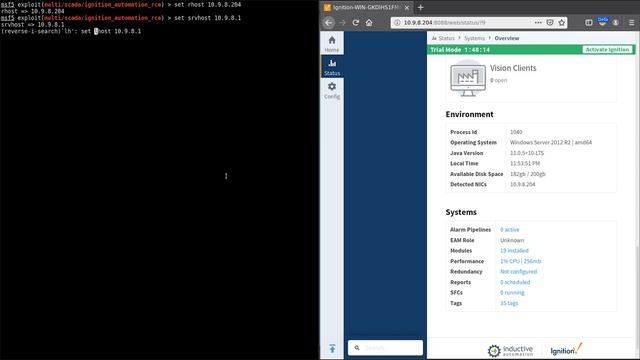Toggle the browser sidebar view icon
Screen dimensions: 640x360
589,22
